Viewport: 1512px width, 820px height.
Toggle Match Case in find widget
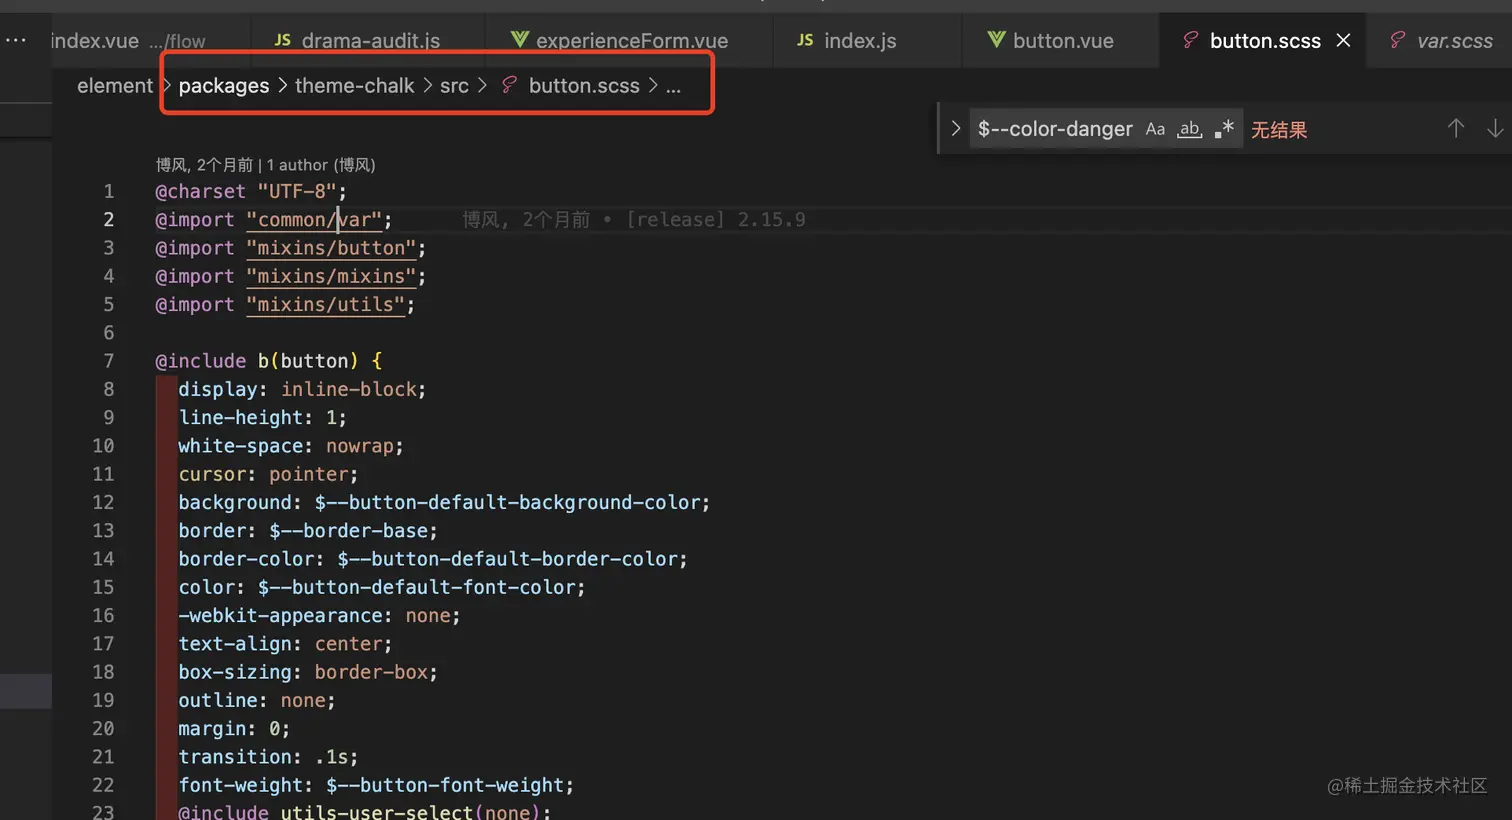1155,129
